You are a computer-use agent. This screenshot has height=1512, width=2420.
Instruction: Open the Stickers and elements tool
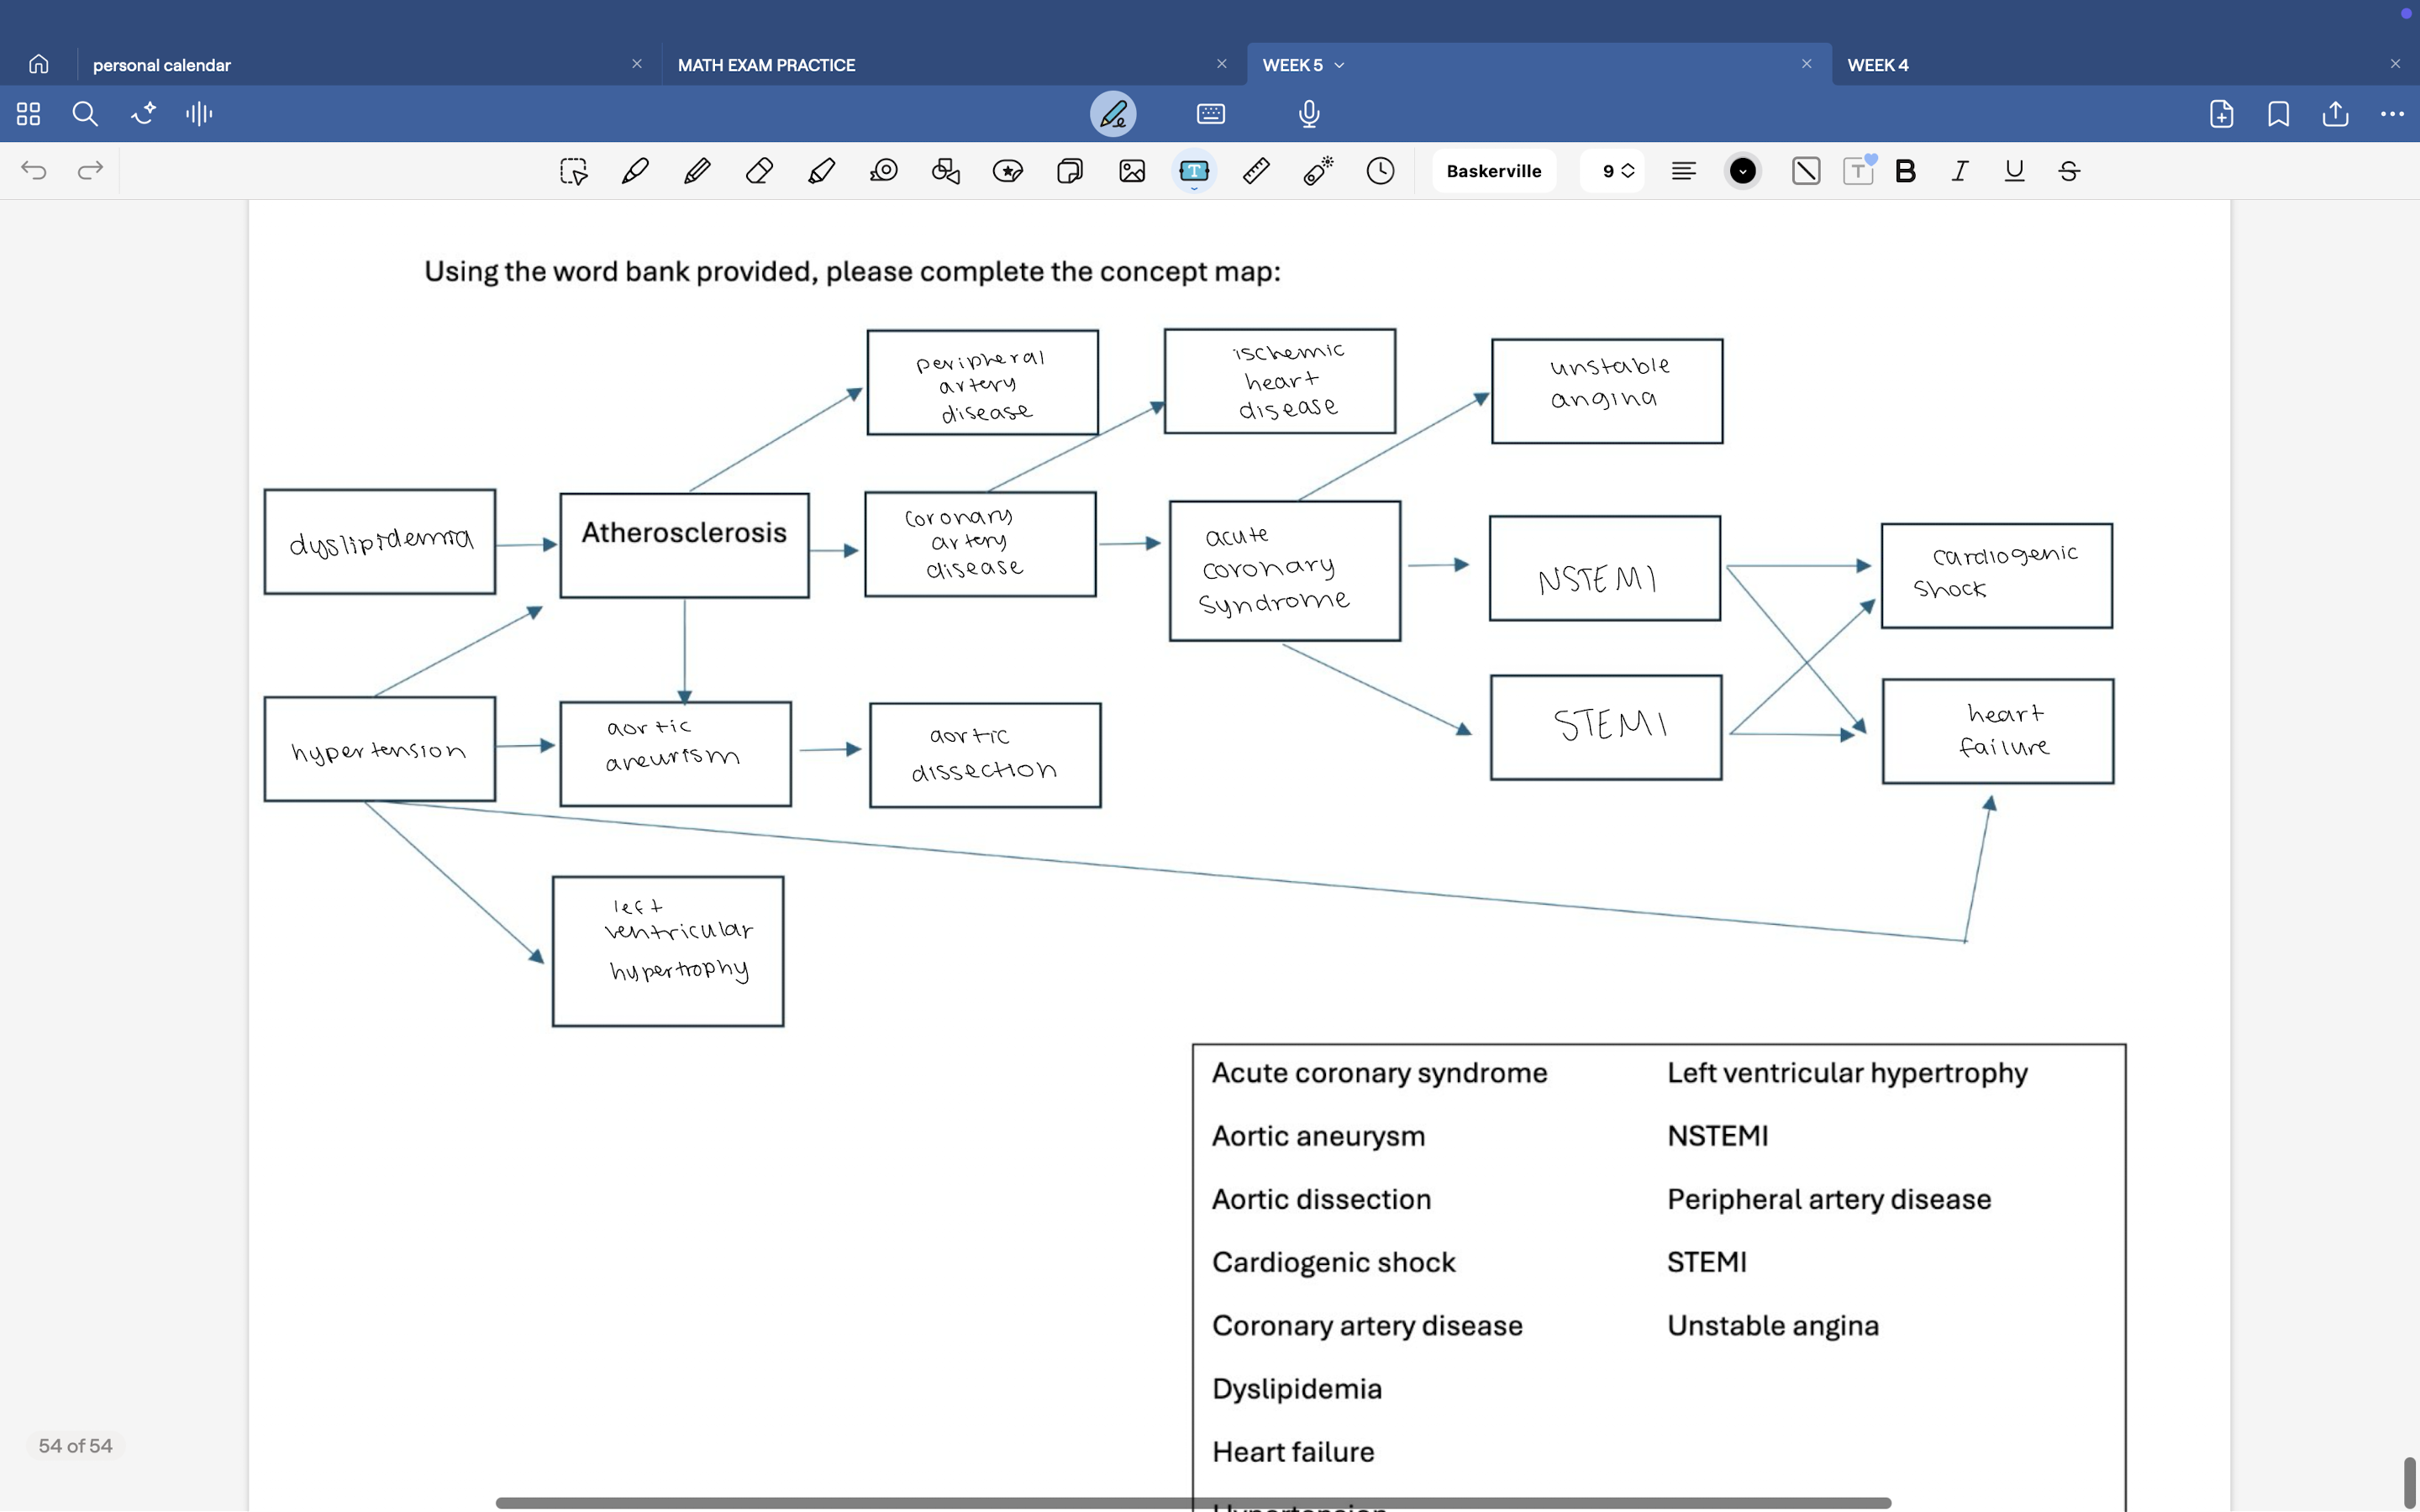[1008, 171]
